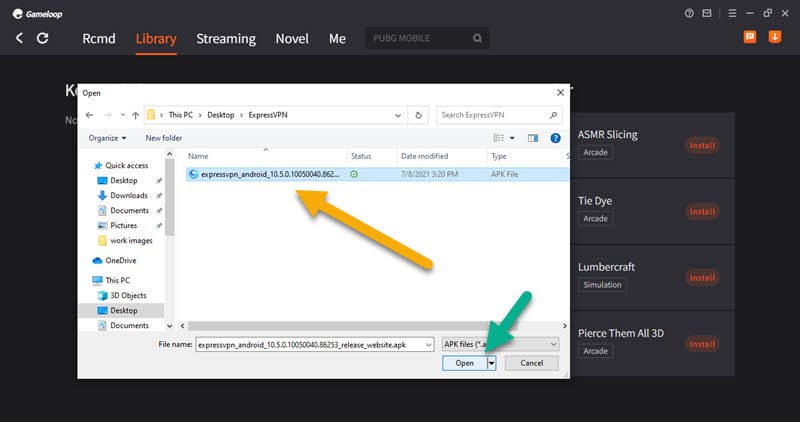800x422 pixels.
Task: Go up one folder level
Action: [x=135, y=115]
